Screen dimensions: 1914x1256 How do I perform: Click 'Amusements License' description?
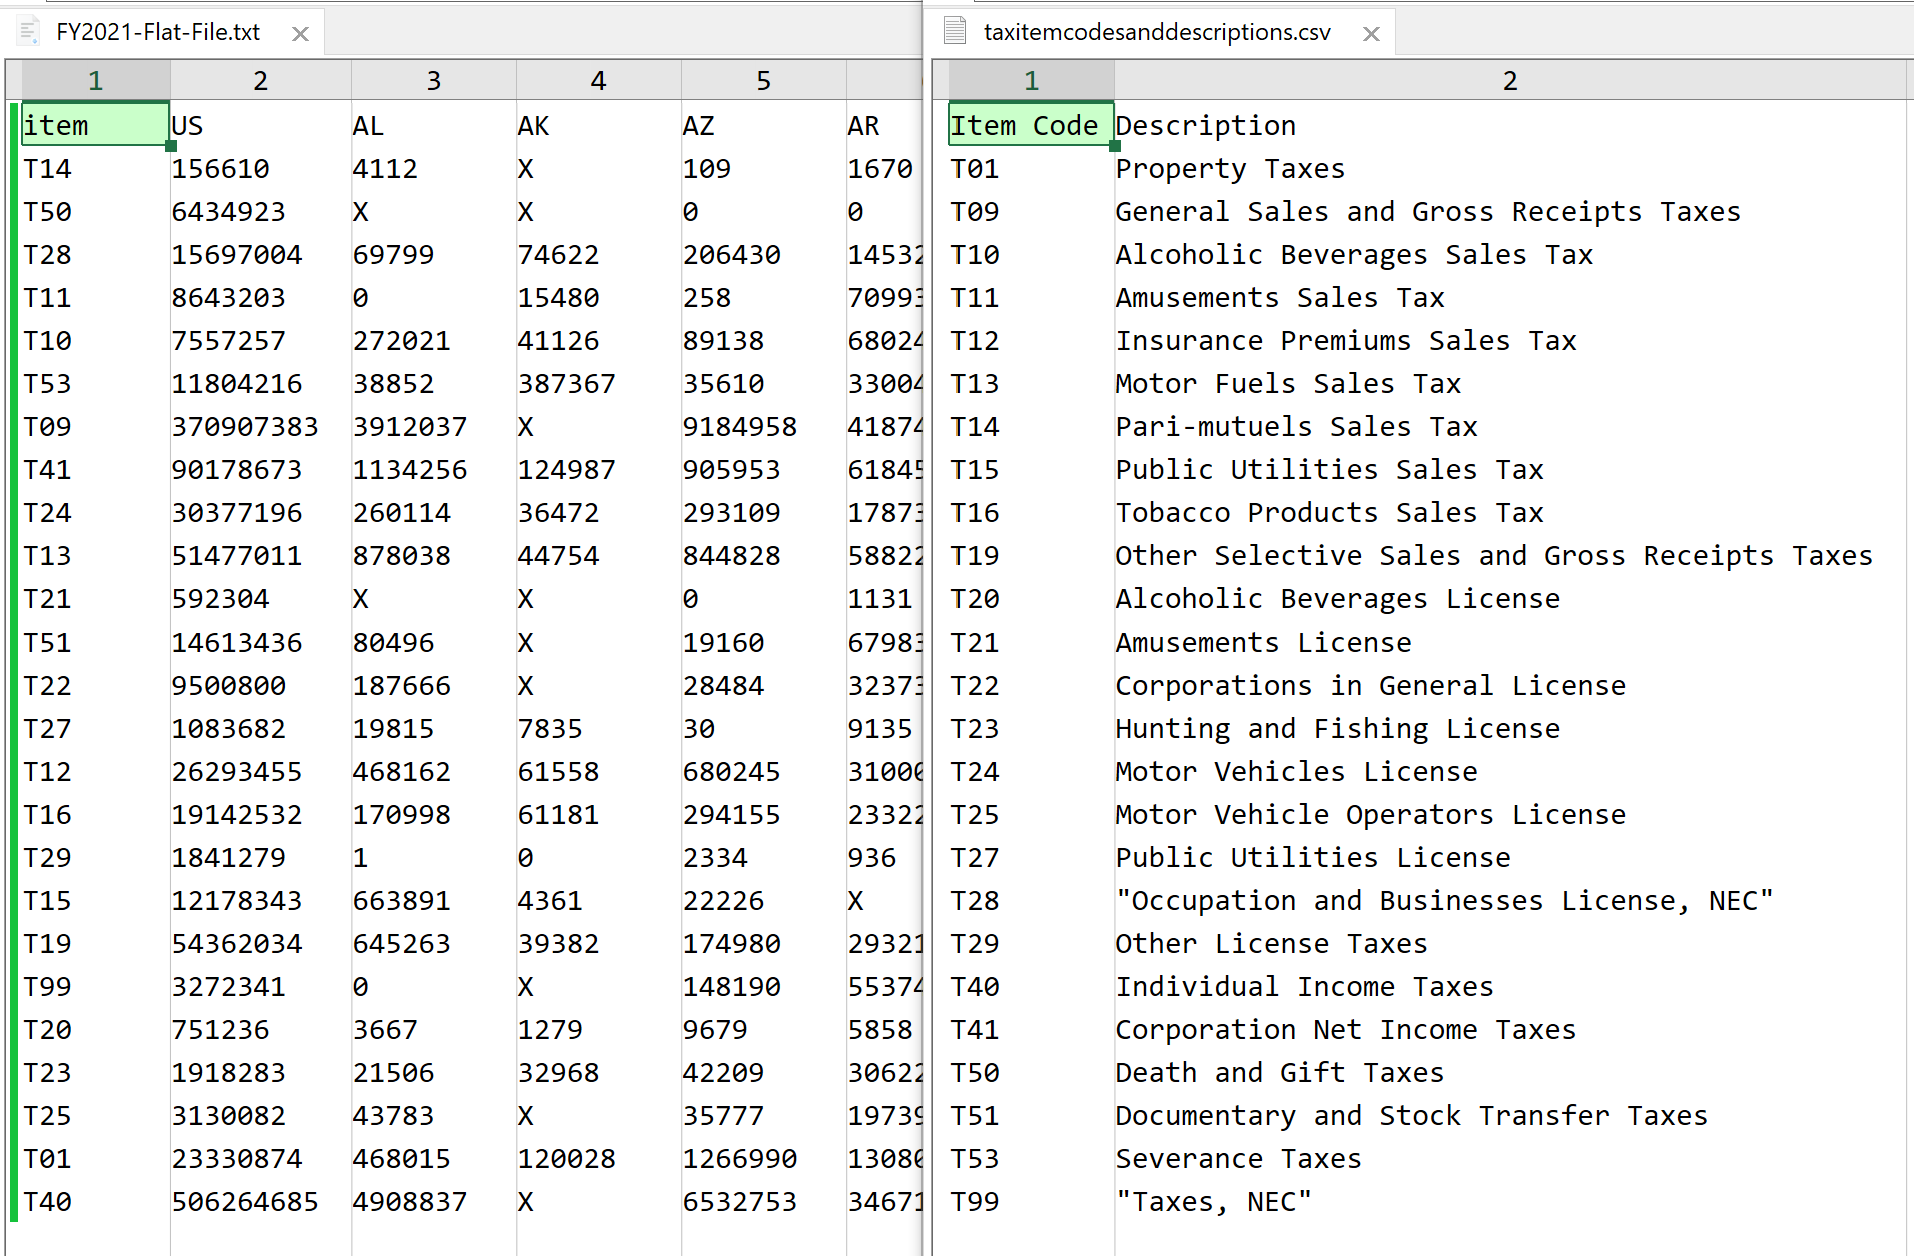tap(1263, 643)
